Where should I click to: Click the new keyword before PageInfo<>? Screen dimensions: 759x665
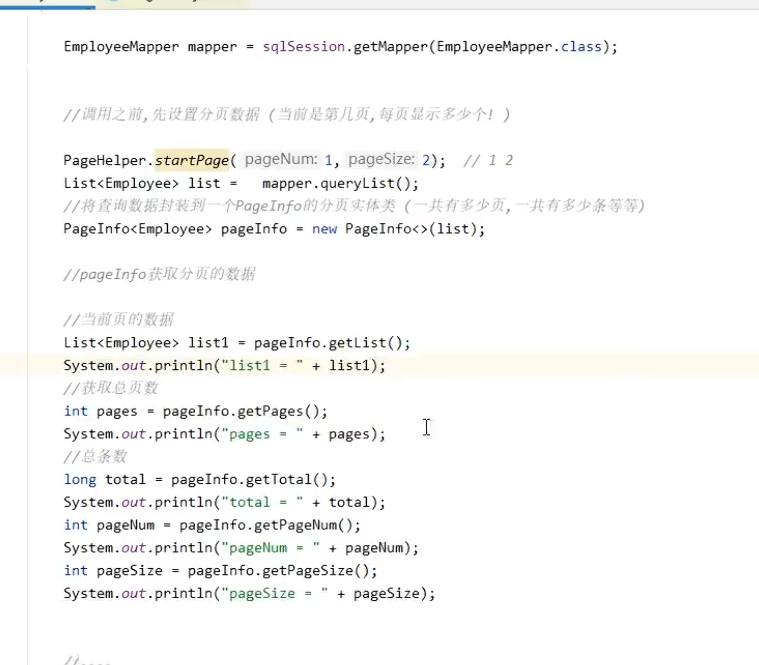[x=324, y=229]
